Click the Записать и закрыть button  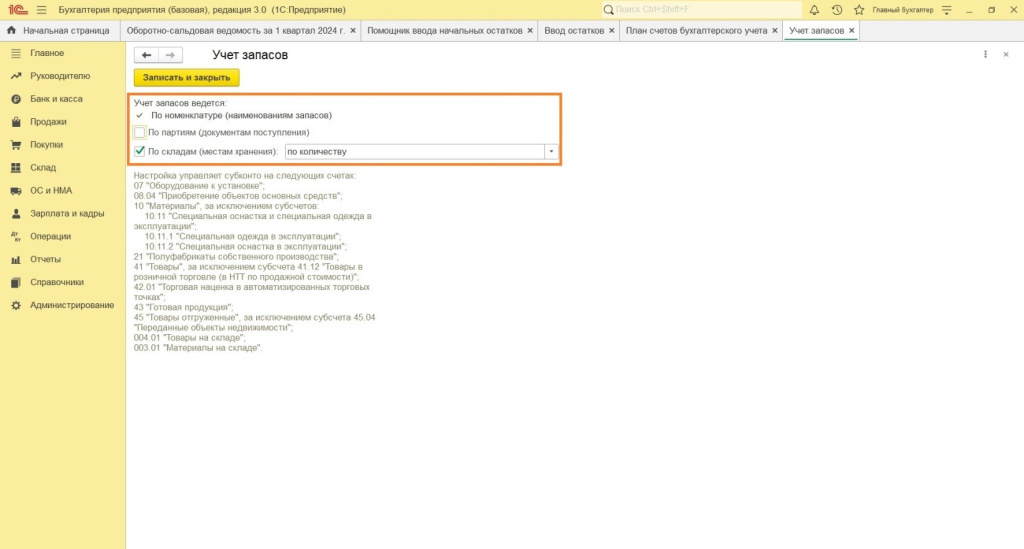pos(187,77)
